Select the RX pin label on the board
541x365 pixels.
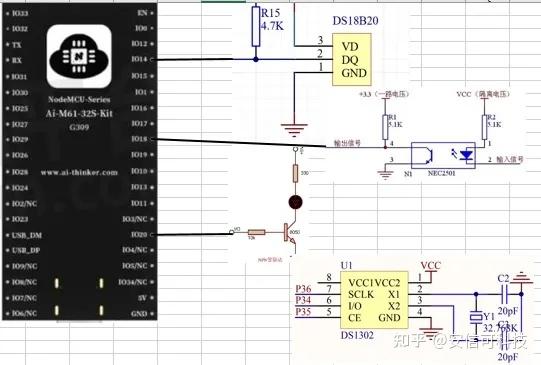[x=17, y=60]
